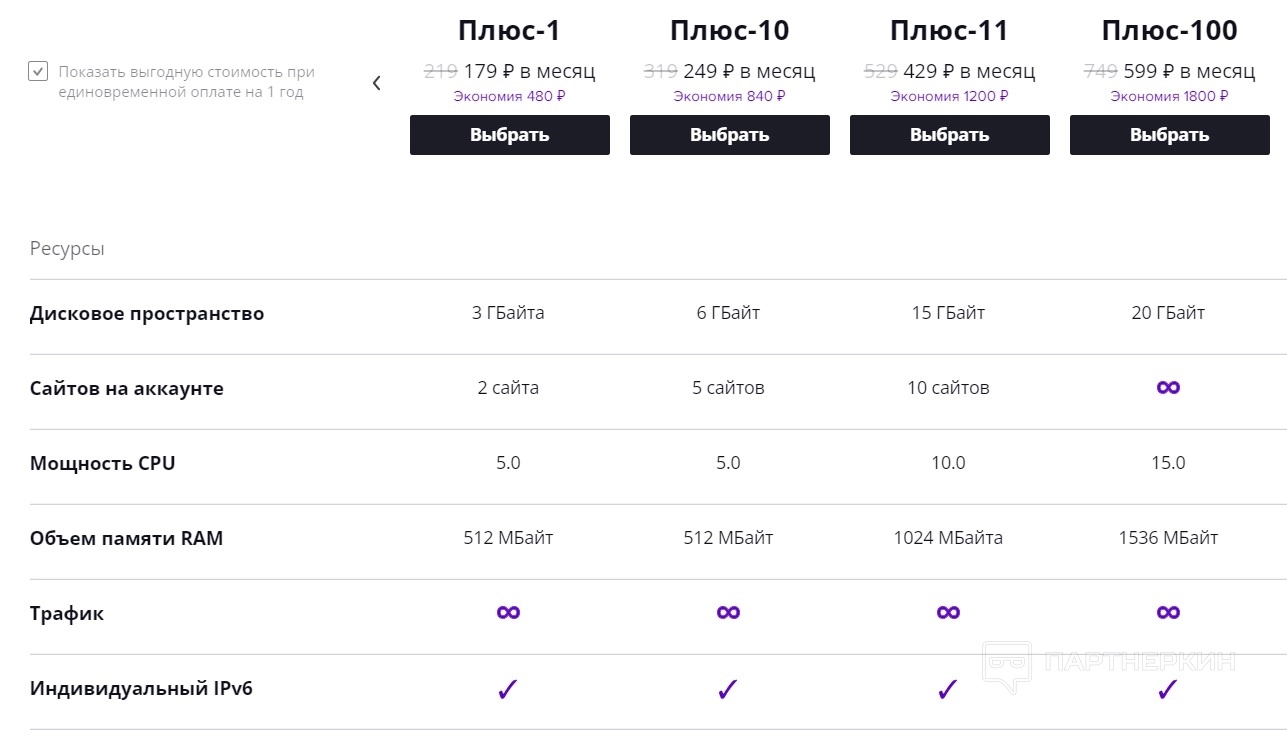This screenshot has width=1287, height=747.
Task: Toggle the yearly payment price checkbox
Action: tap(38, 72)
